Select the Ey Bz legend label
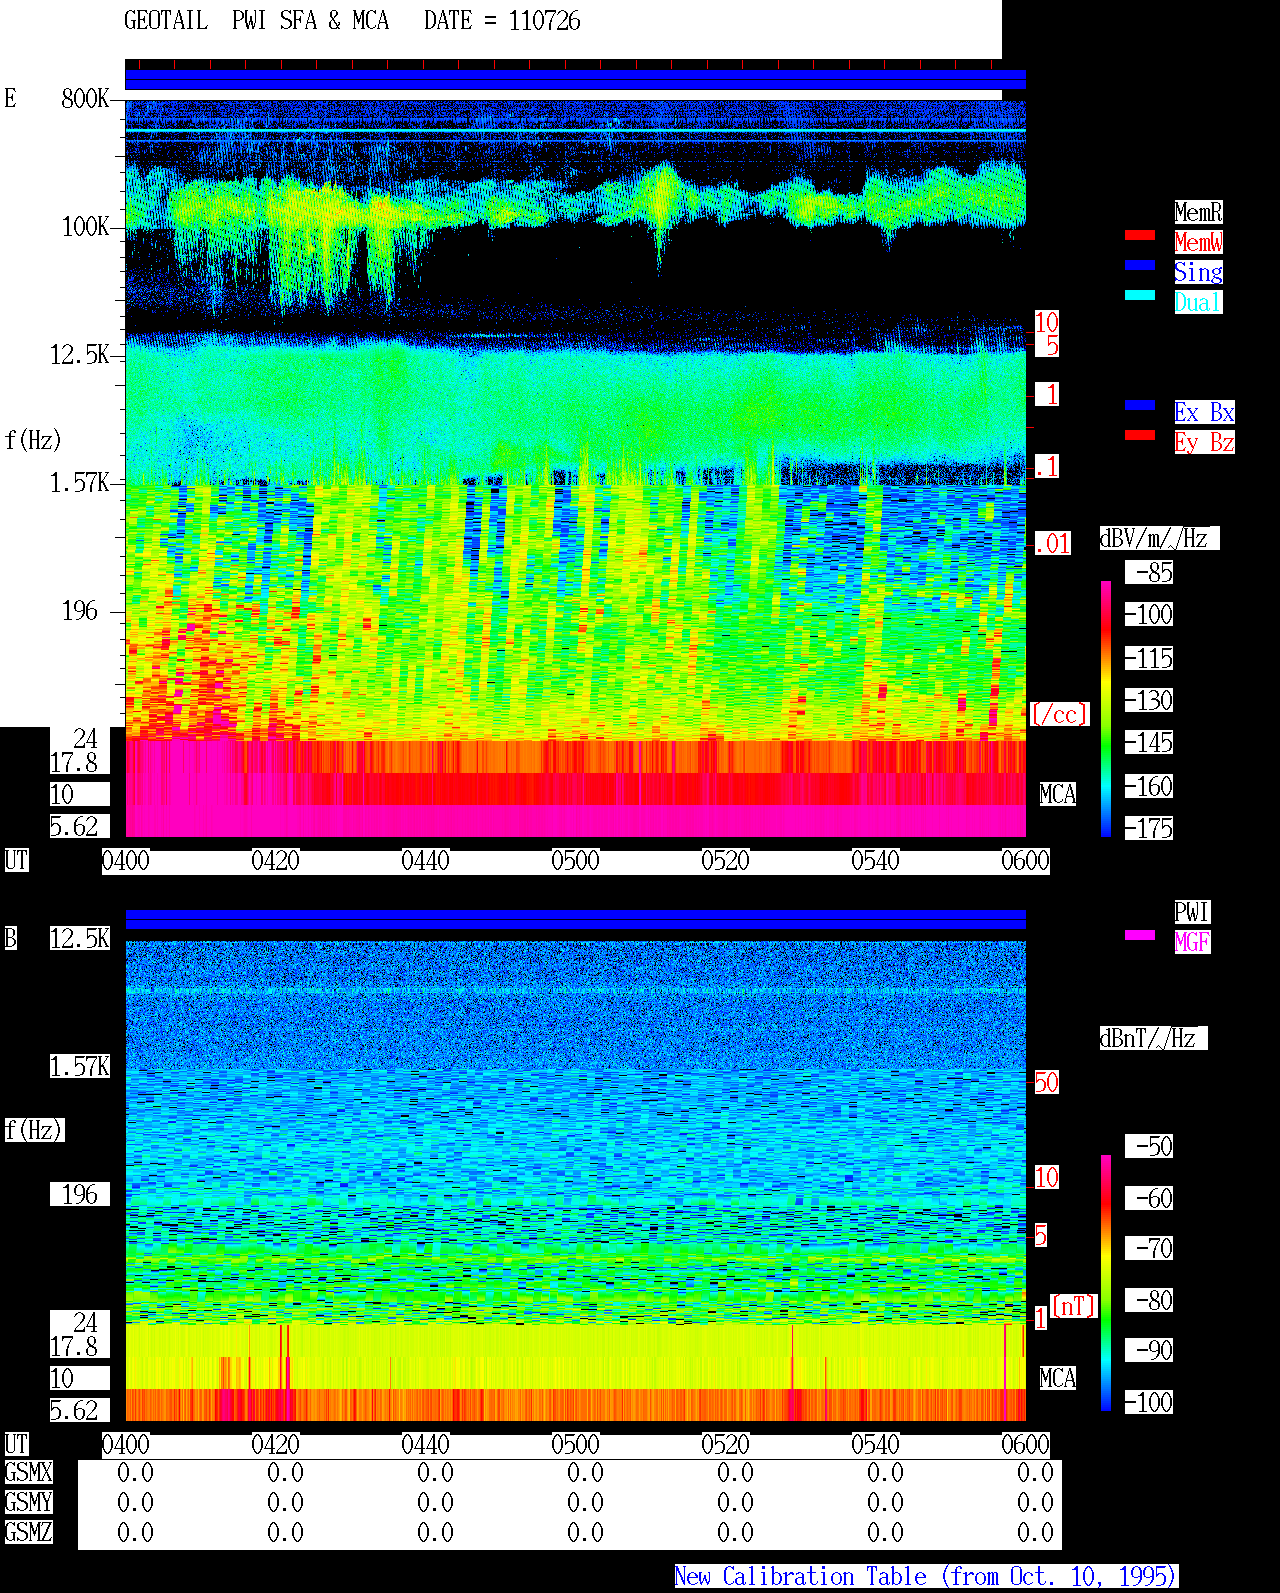Viewport: 1280px width, 1593px height. point(1204,442)
